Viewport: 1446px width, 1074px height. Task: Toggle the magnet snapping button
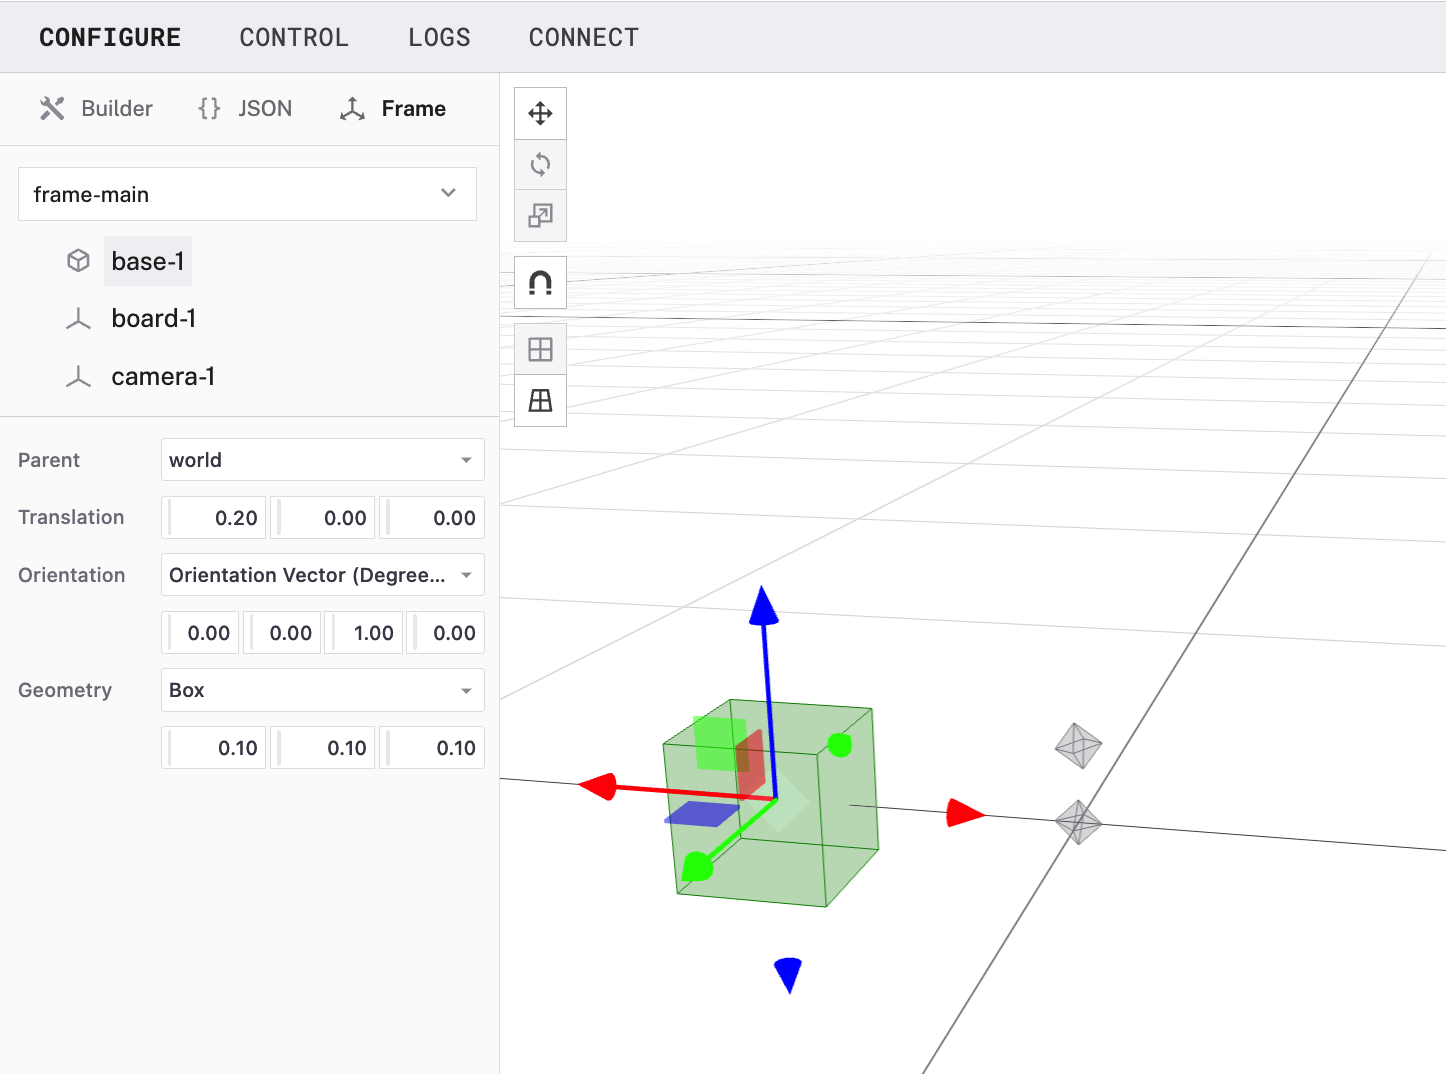(x=540, y=283)
